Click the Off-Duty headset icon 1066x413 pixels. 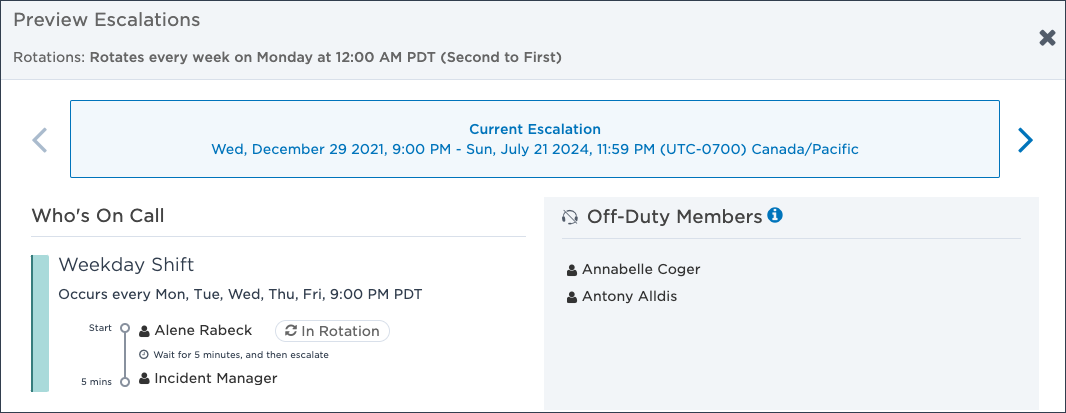point(570,218)
